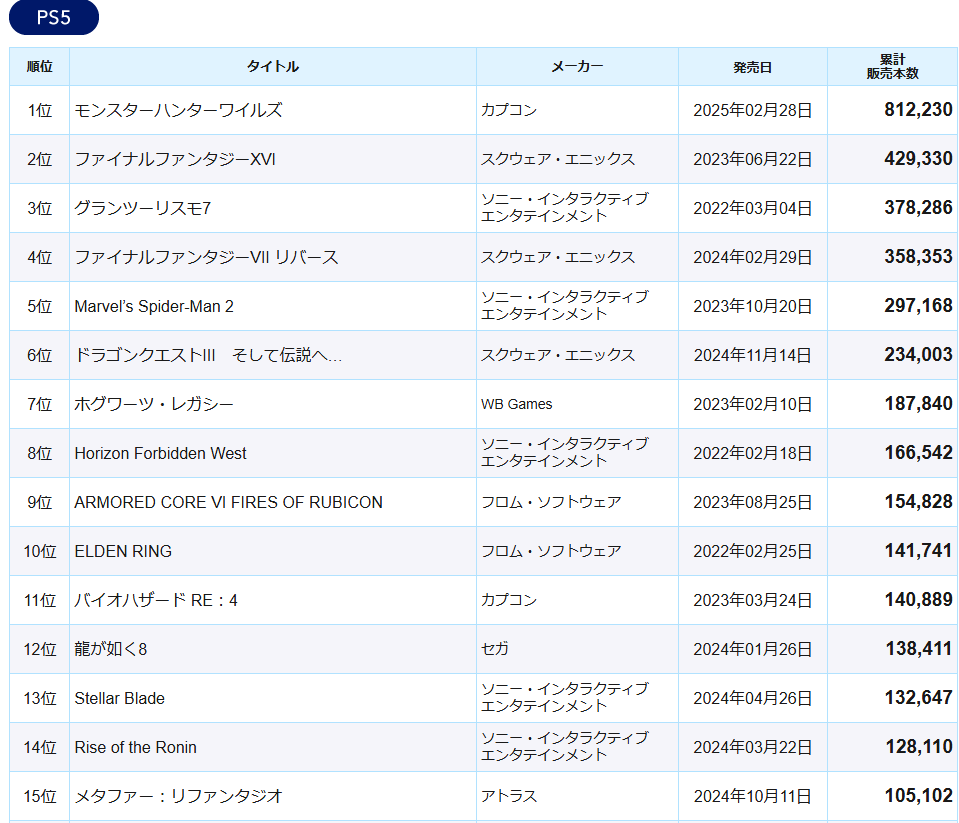
Task: Click maker フロム・ソフトウェア in ELDEN RING row
Action: click(x=551, y=551)
